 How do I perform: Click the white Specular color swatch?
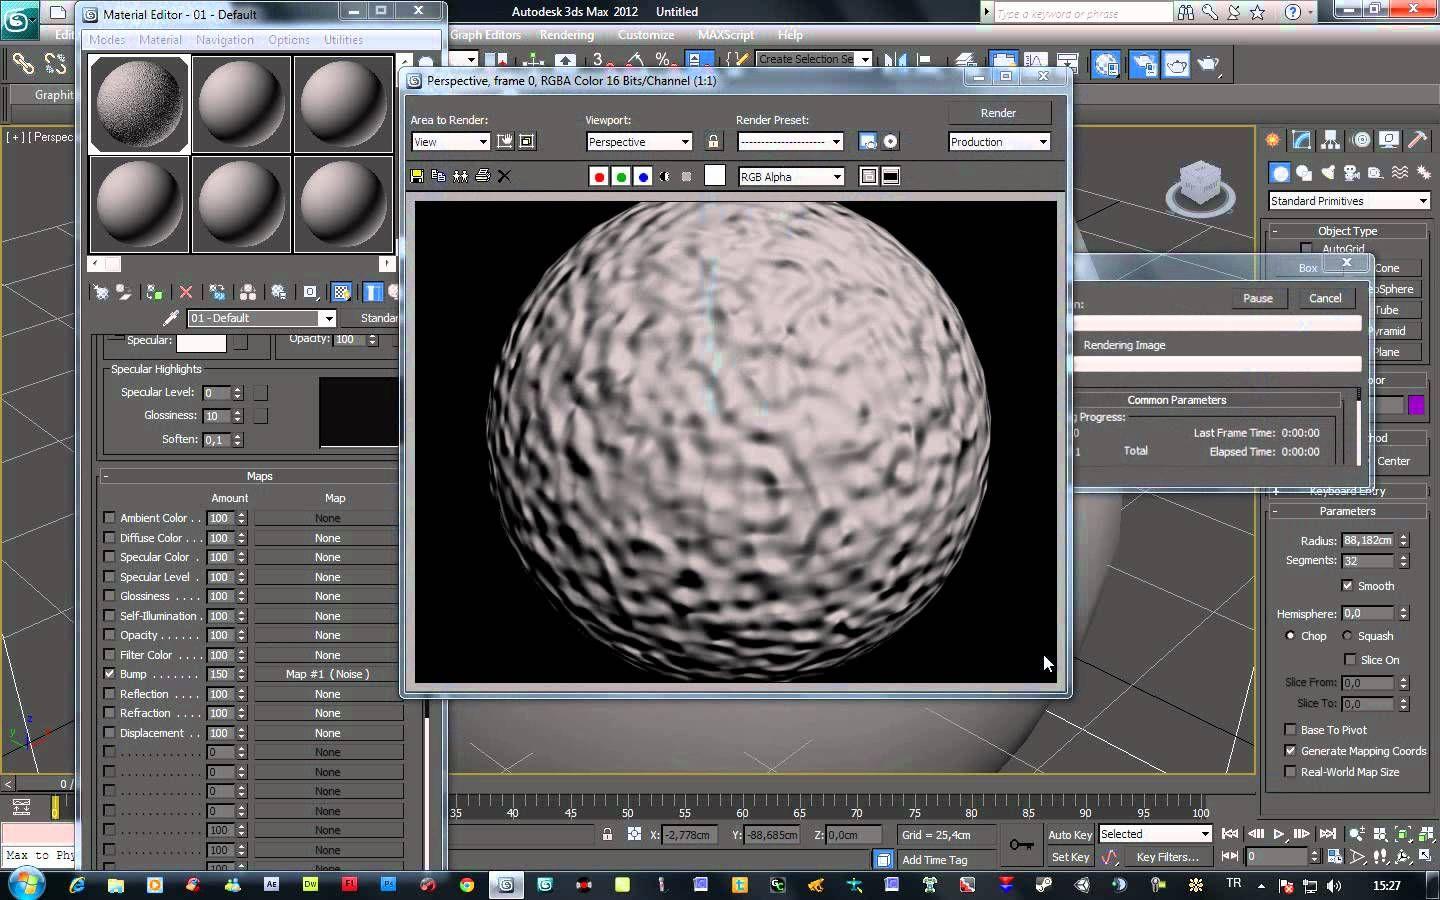[202, 341]
